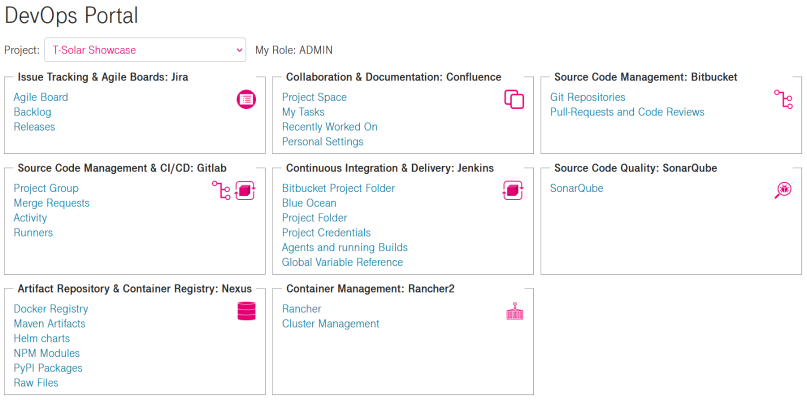Click the SonarQube bug magnifier icon
The height and width of the screenshot is (400, 807).
pos(783,190)
